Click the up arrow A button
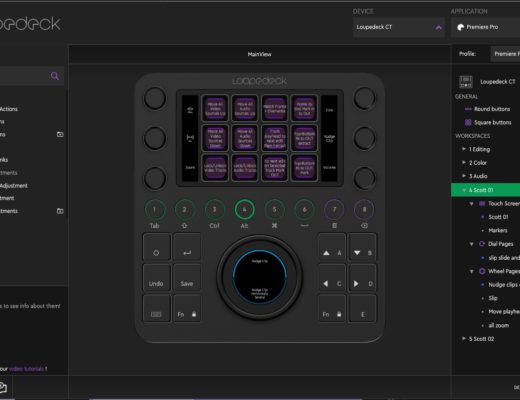Image resolution: width=520 pixels, height=400 pixels. tap(332, 247)
